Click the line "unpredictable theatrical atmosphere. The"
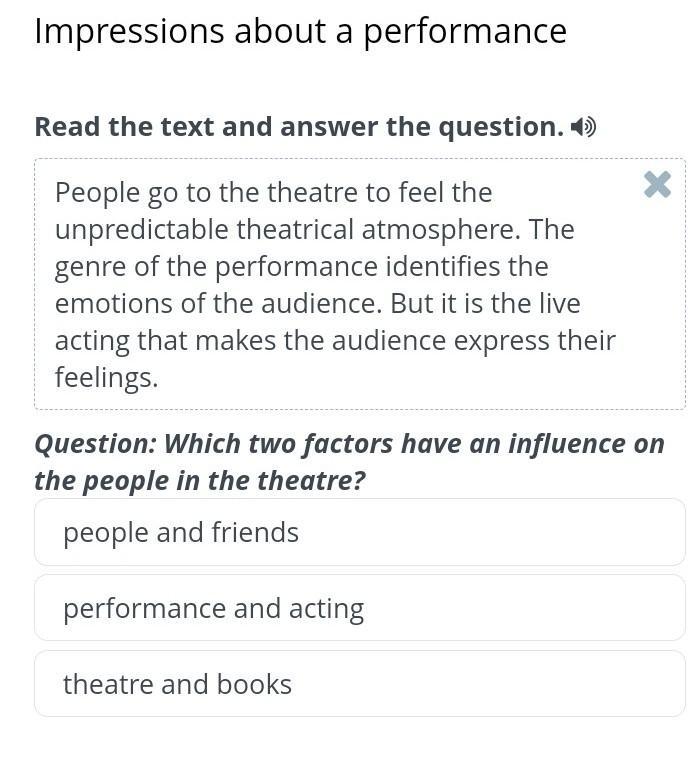Screen dimensions: 698x757 tap(314, 229)
